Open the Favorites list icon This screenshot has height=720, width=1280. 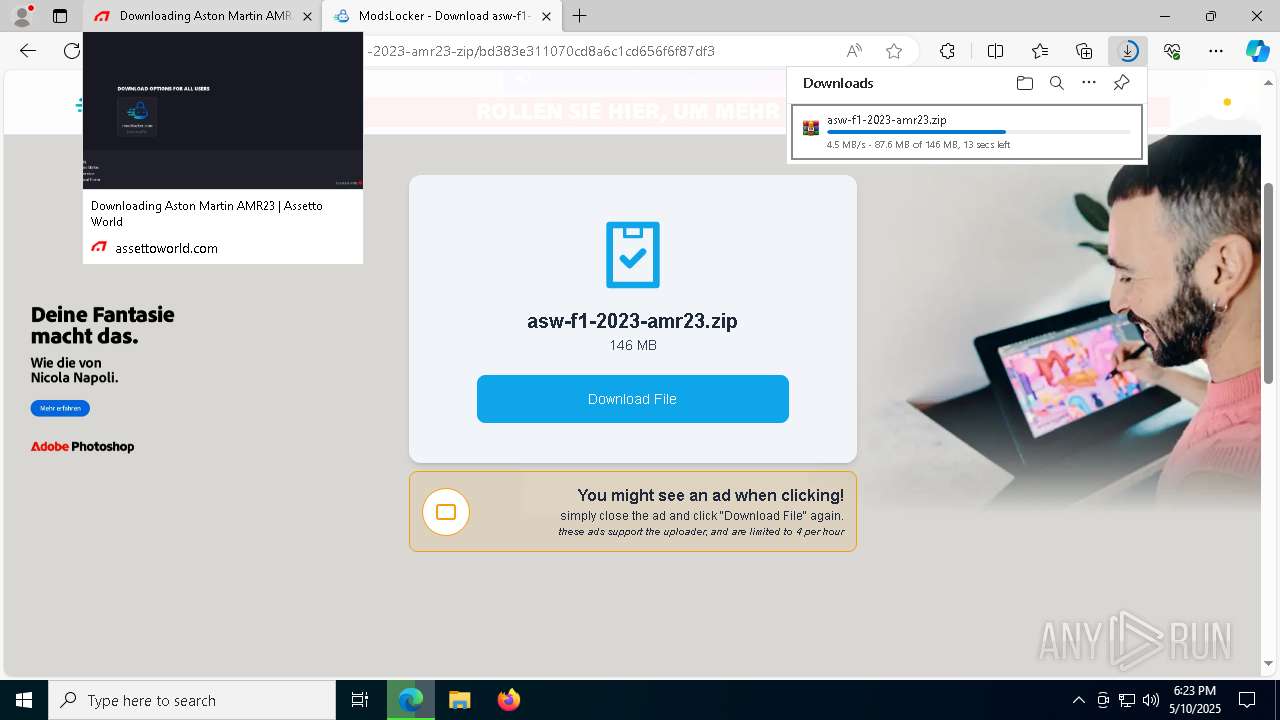click(1040, 51)
